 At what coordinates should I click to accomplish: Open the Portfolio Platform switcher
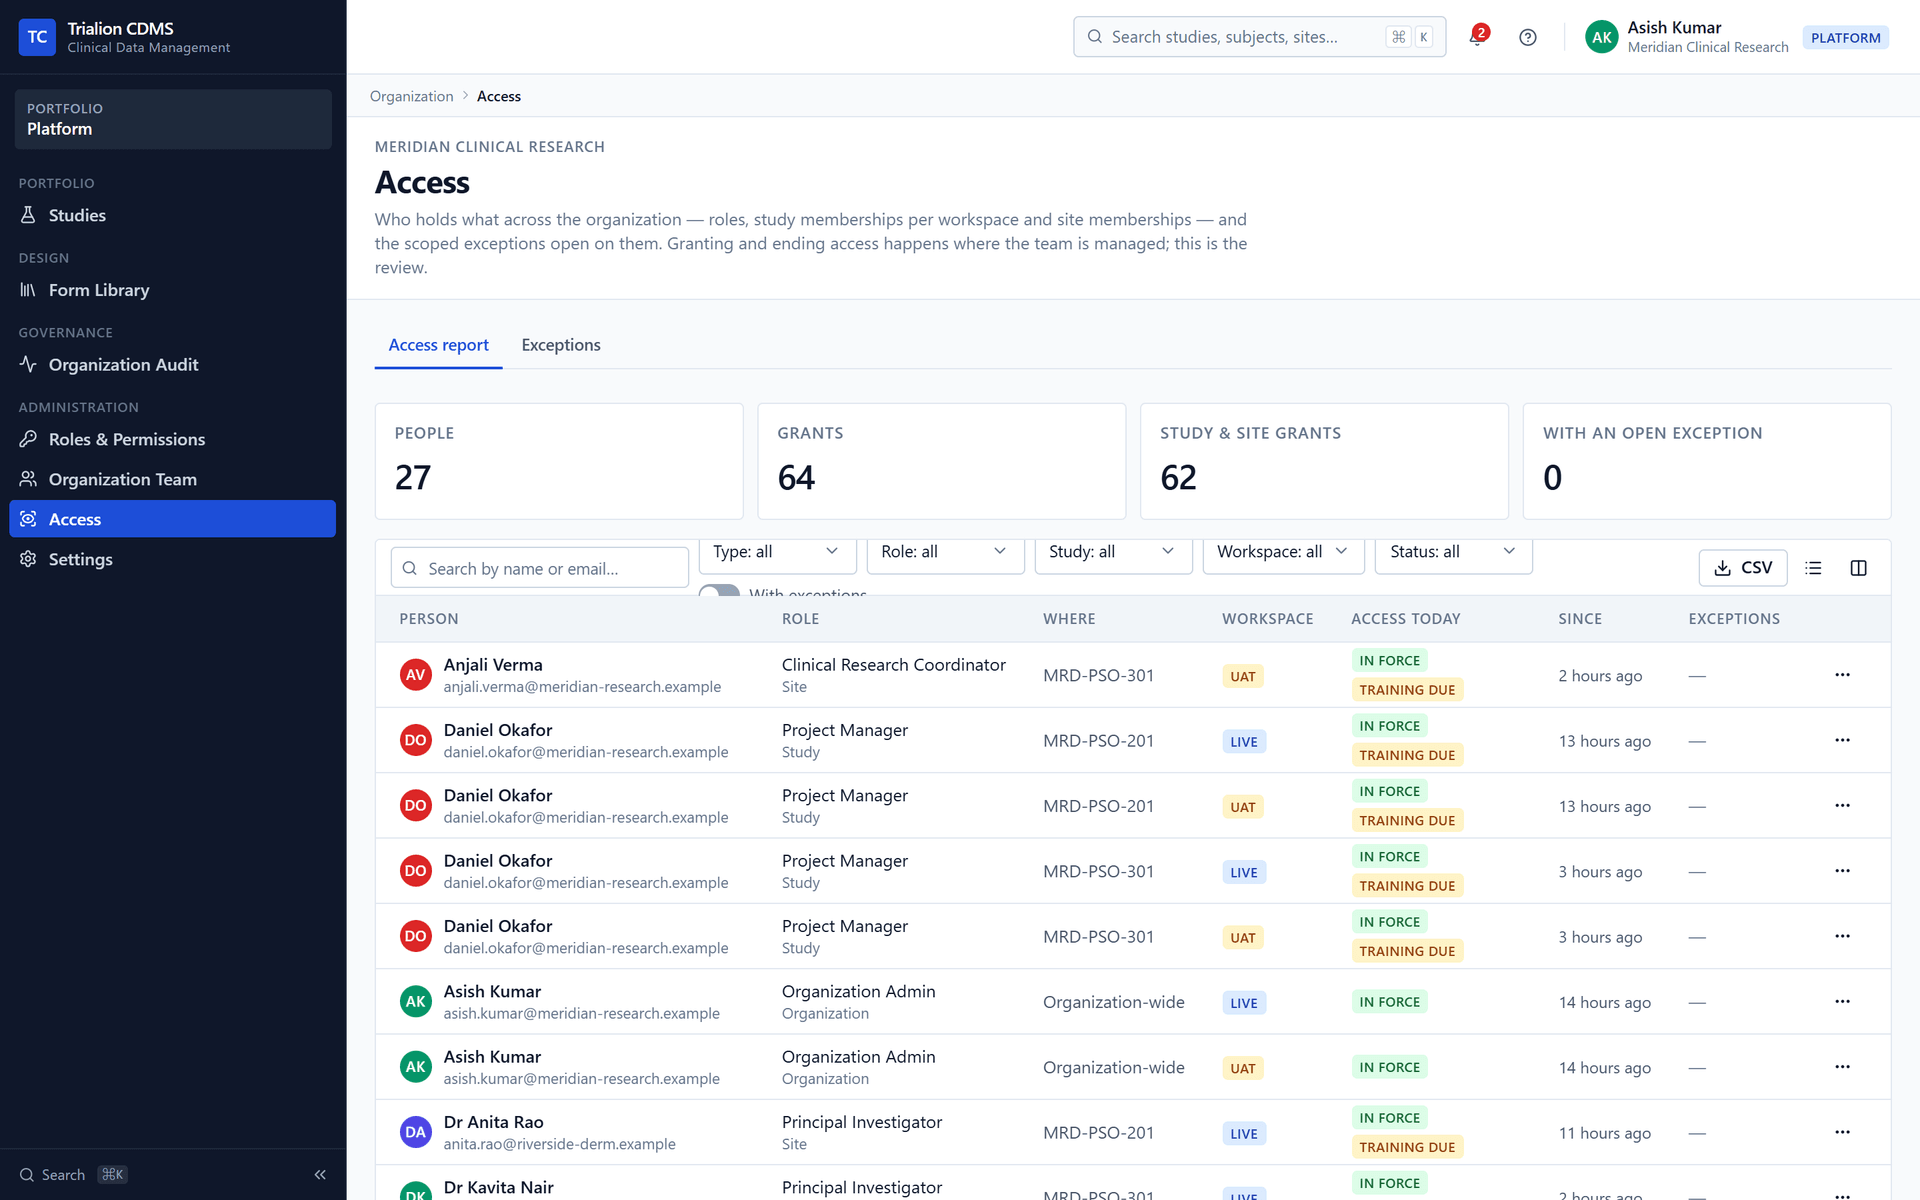pos(172,119)
